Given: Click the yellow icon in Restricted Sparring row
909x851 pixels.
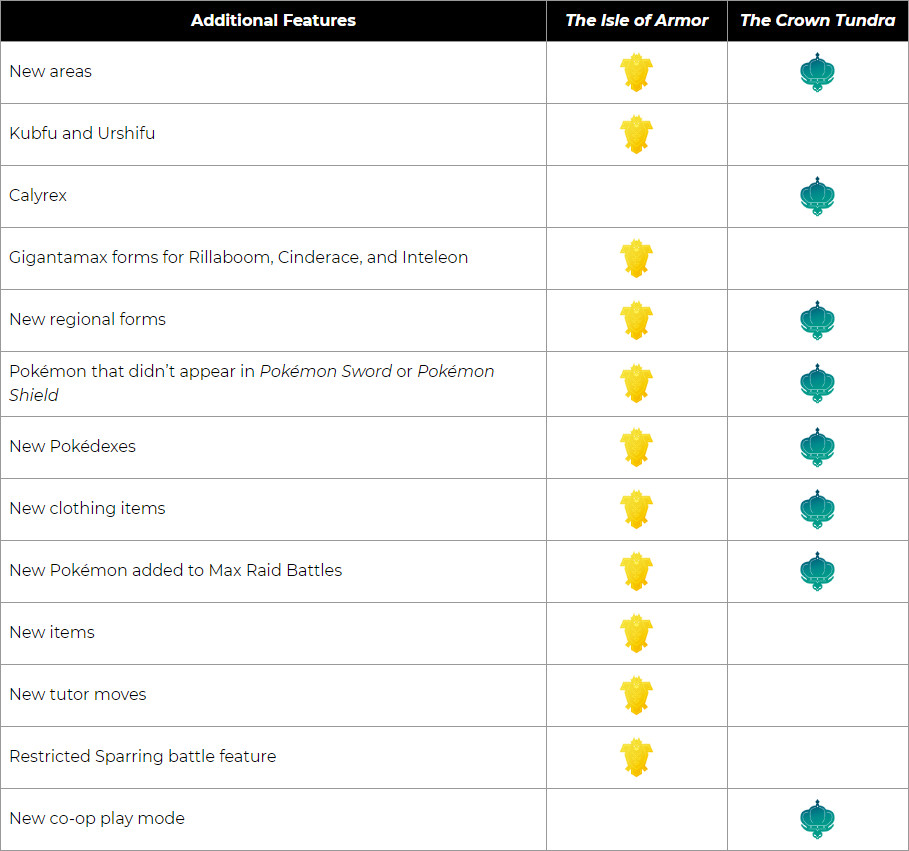Looking at the screenshot, I should [636, 757].
